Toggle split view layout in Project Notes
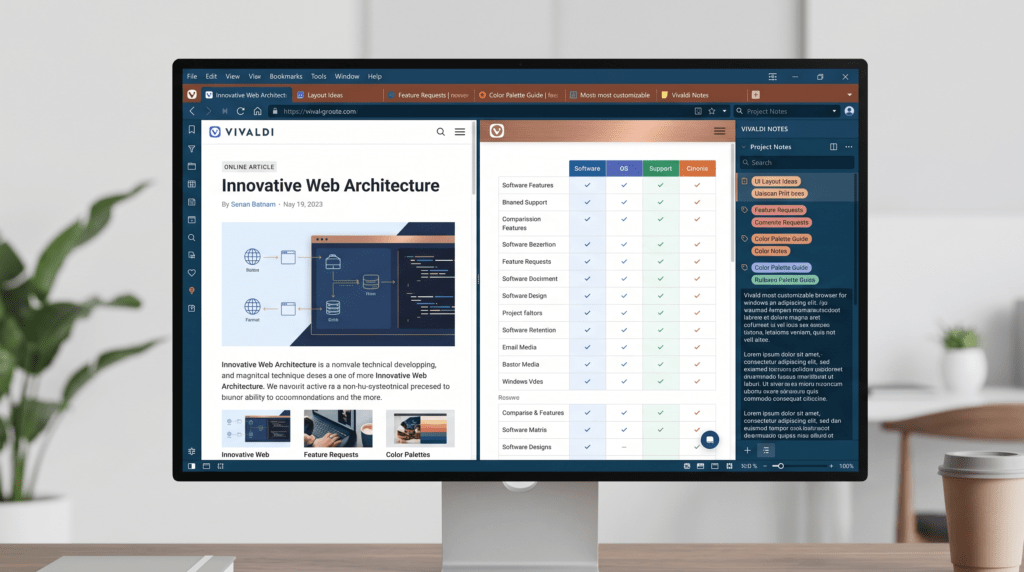The image size is (1024, 572). pos(833,147)
